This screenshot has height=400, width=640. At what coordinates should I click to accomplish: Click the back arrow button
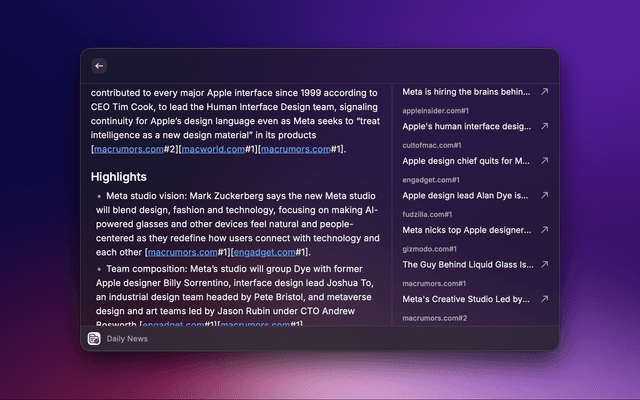[x=99, y=66]
